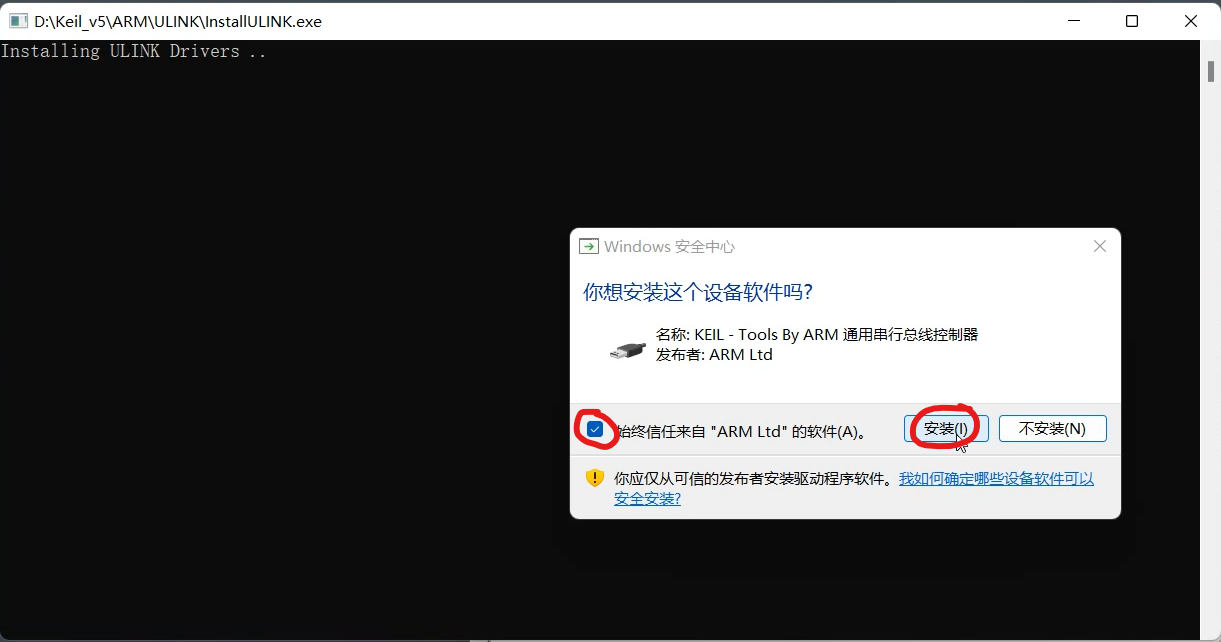Click the console app icon in title bar
This screenshot has height=642, width=1221.
pos(18,21)
